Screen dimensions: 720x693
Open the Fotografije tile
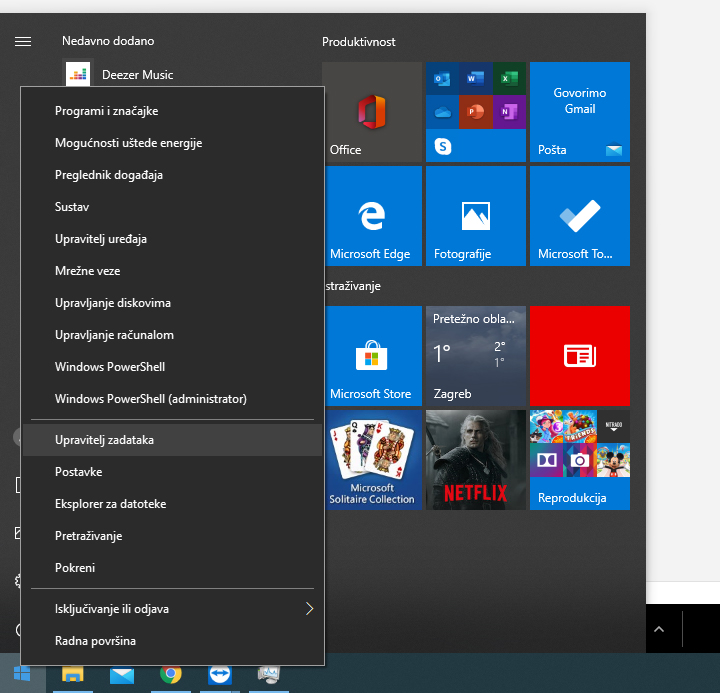coord(475,216)
